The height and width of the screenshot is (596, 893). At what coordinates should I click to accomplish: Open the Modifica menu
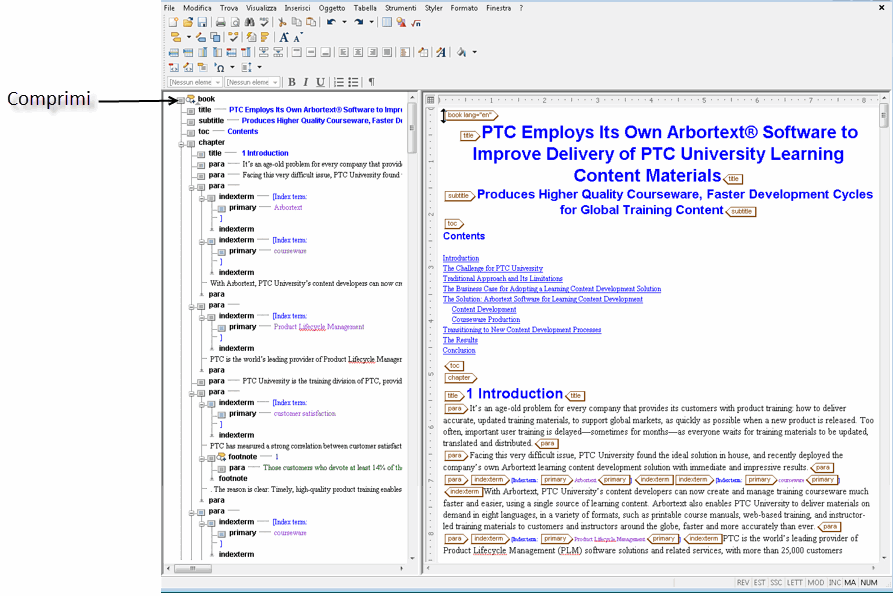click(x=197, y=8)
